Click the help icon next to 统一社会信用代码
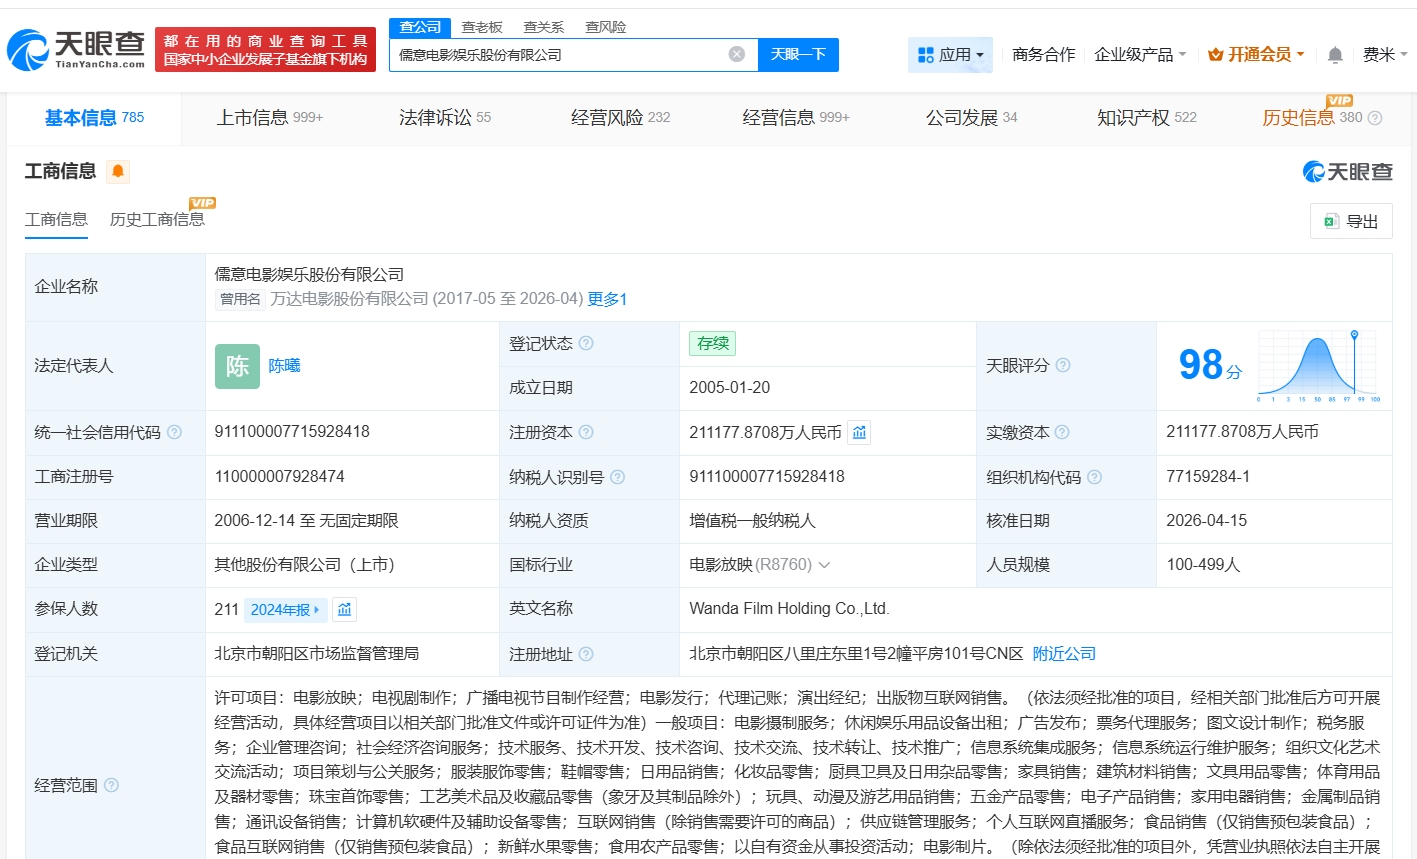 (174, 432)
